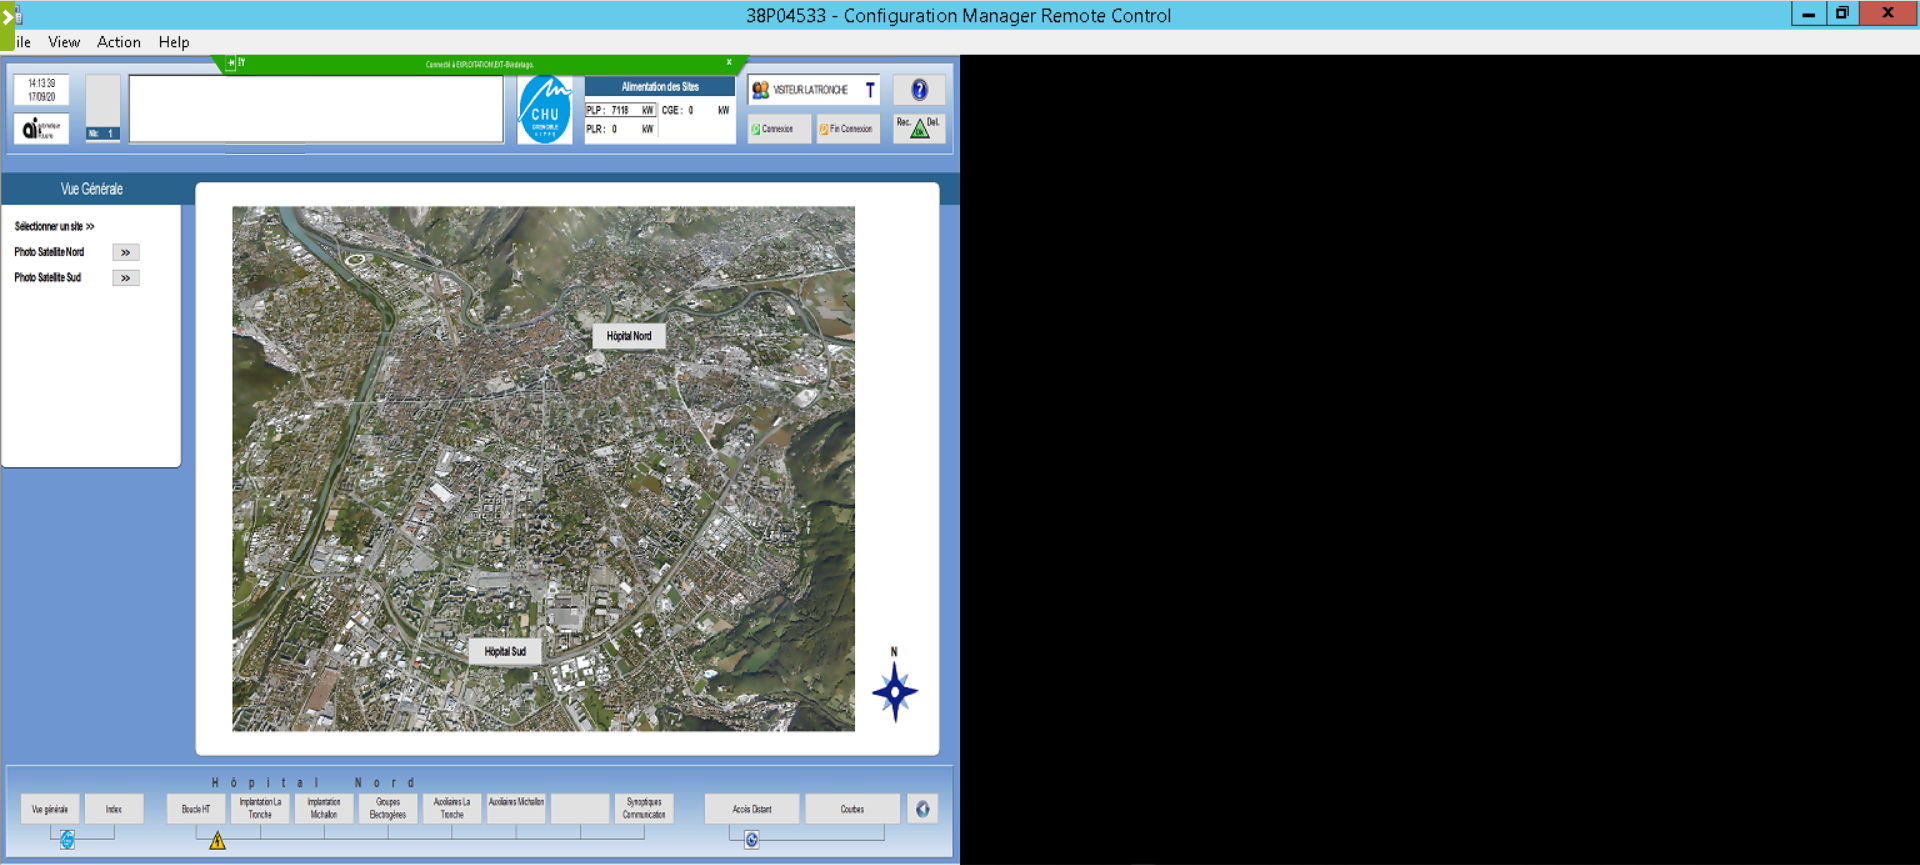The height and width of the screenshot is (865, 1920).
Task: Close the green connection notification bar
Action: [x=729, y=63]
